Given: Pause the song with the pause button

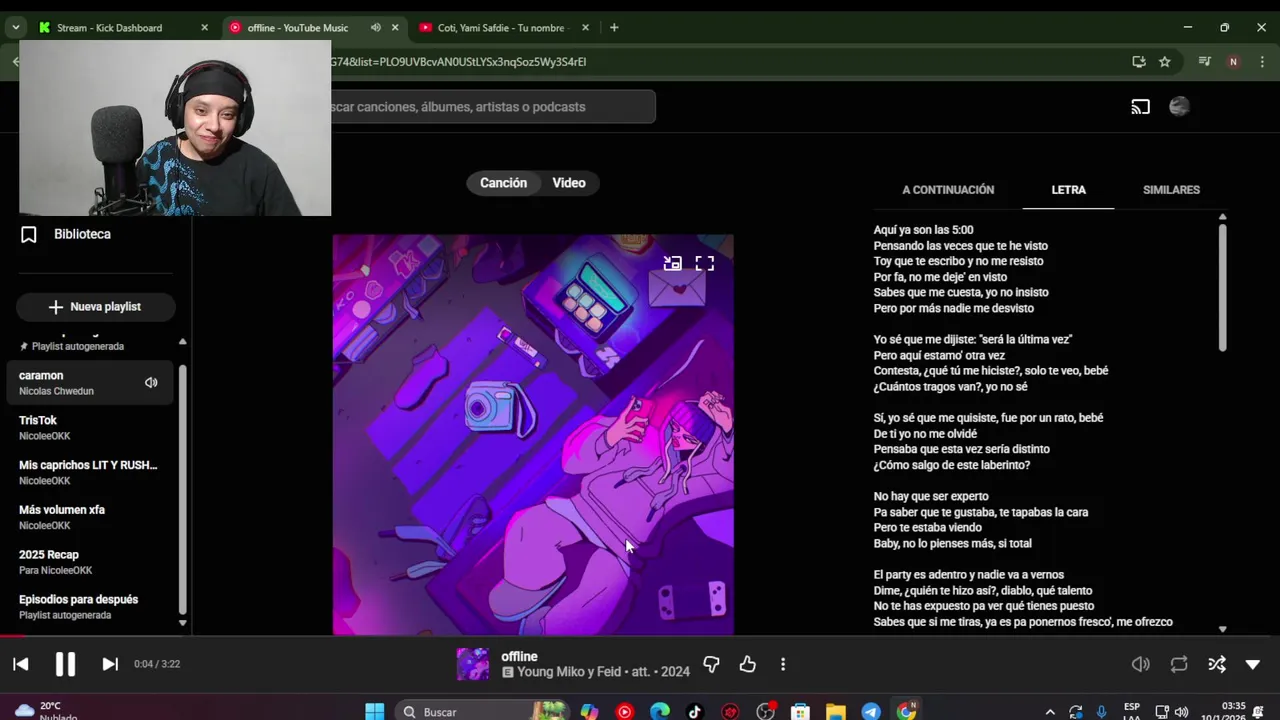Looking at the screenshot, I should [65, 664].
